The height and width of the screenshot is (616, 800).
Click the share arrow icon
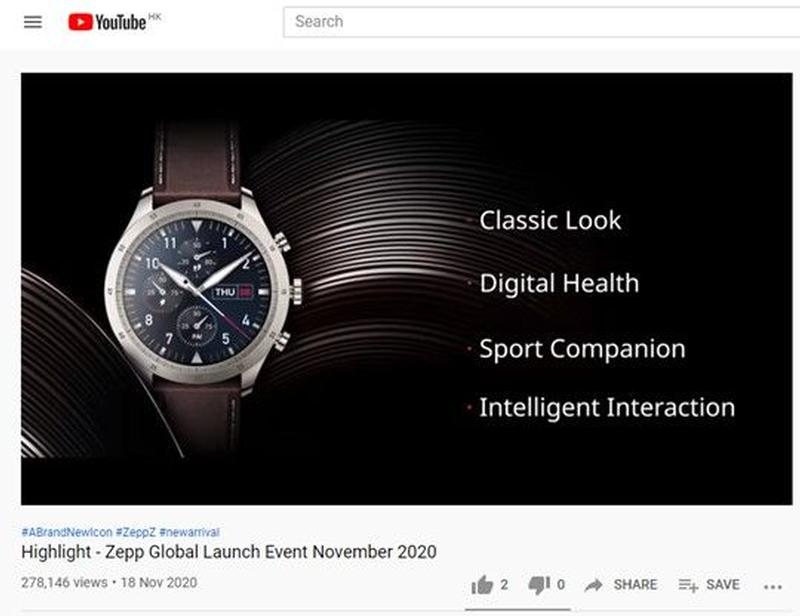click(593, 585)
